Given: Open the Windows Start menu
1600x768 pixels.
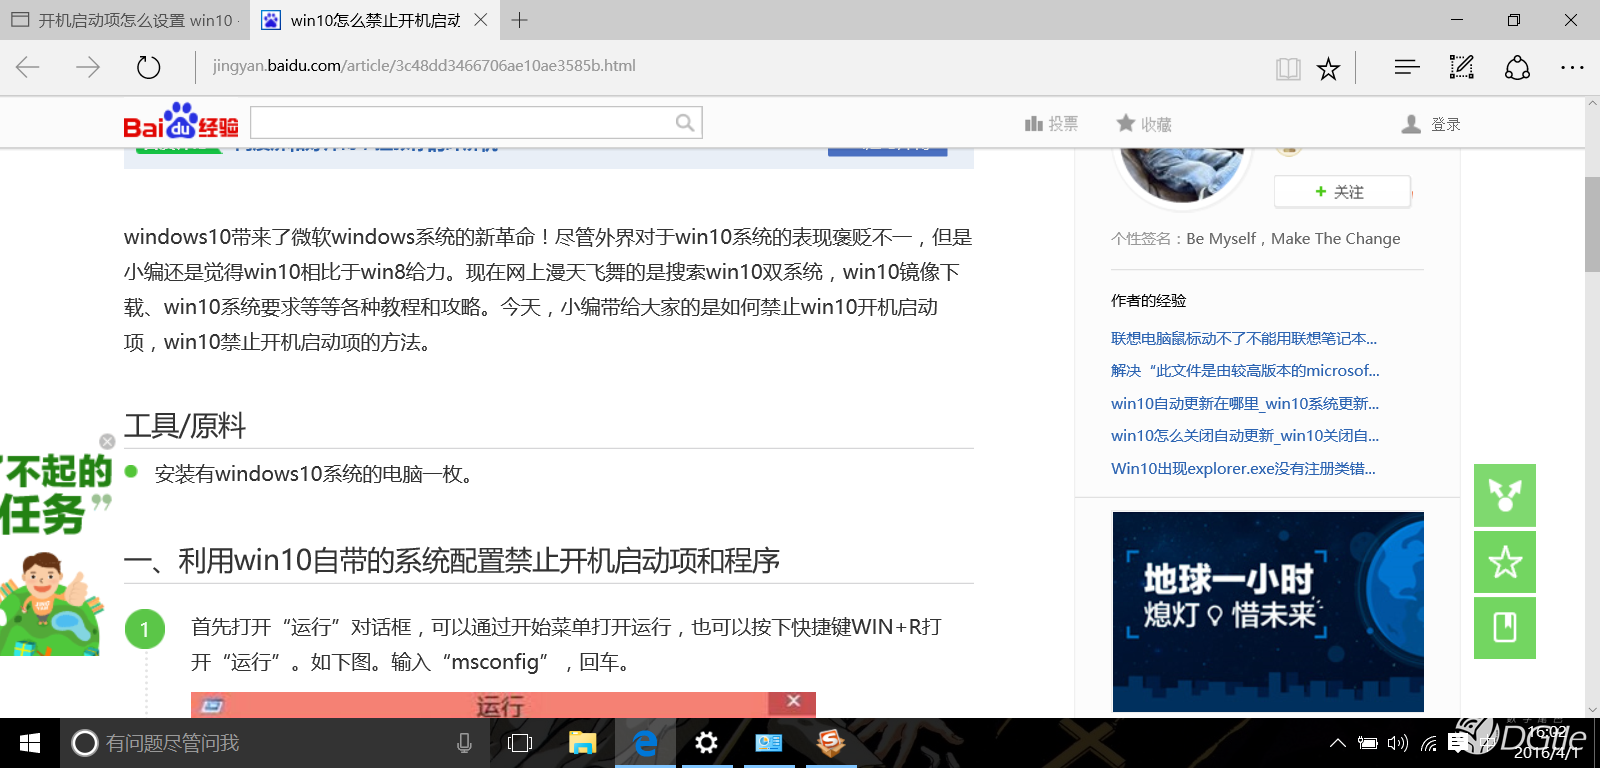Looking at the screenshot, I should point(30,743).
